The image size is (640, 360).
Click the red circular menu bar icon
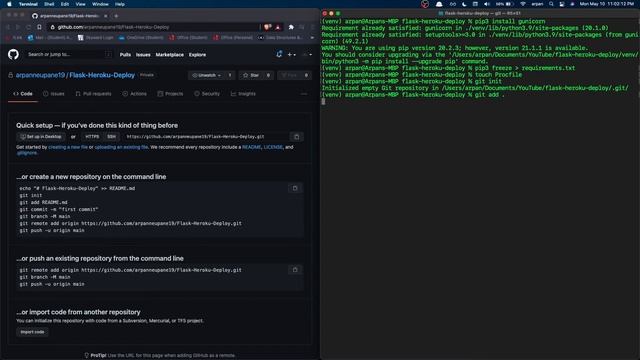425,4
